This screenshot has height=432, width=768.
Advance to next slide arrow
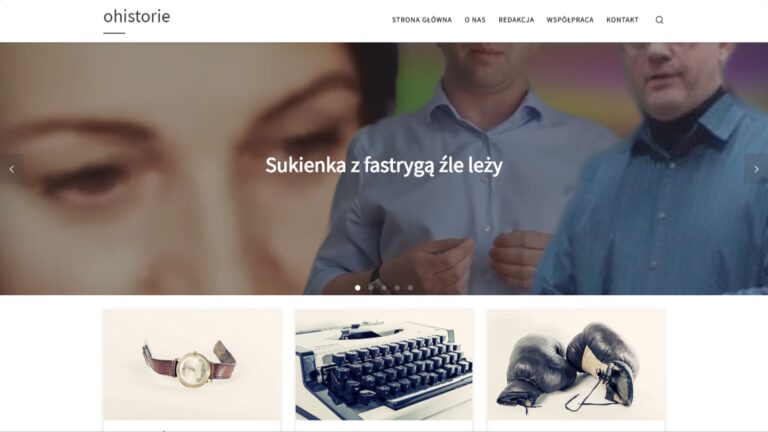(x=756, y=169)
